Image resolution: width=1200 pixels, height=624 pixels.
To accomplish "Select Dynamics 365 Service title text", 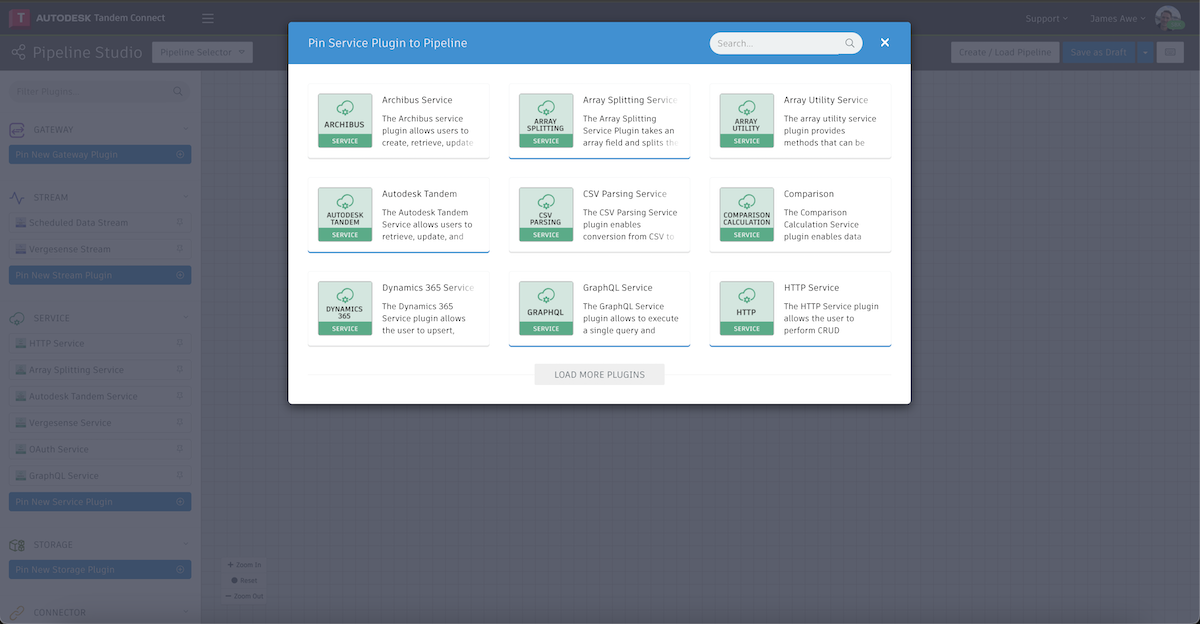I will tap(428, 288).
